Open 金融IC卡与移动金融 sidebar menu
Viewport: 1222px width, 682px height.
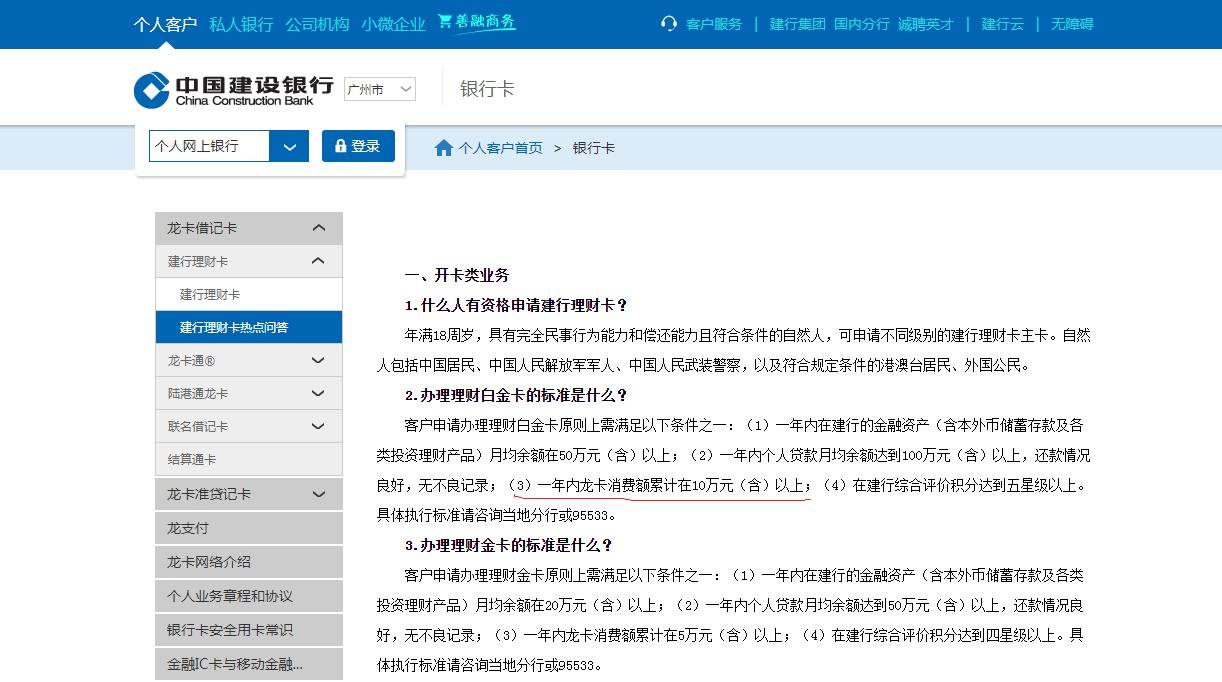249,664
